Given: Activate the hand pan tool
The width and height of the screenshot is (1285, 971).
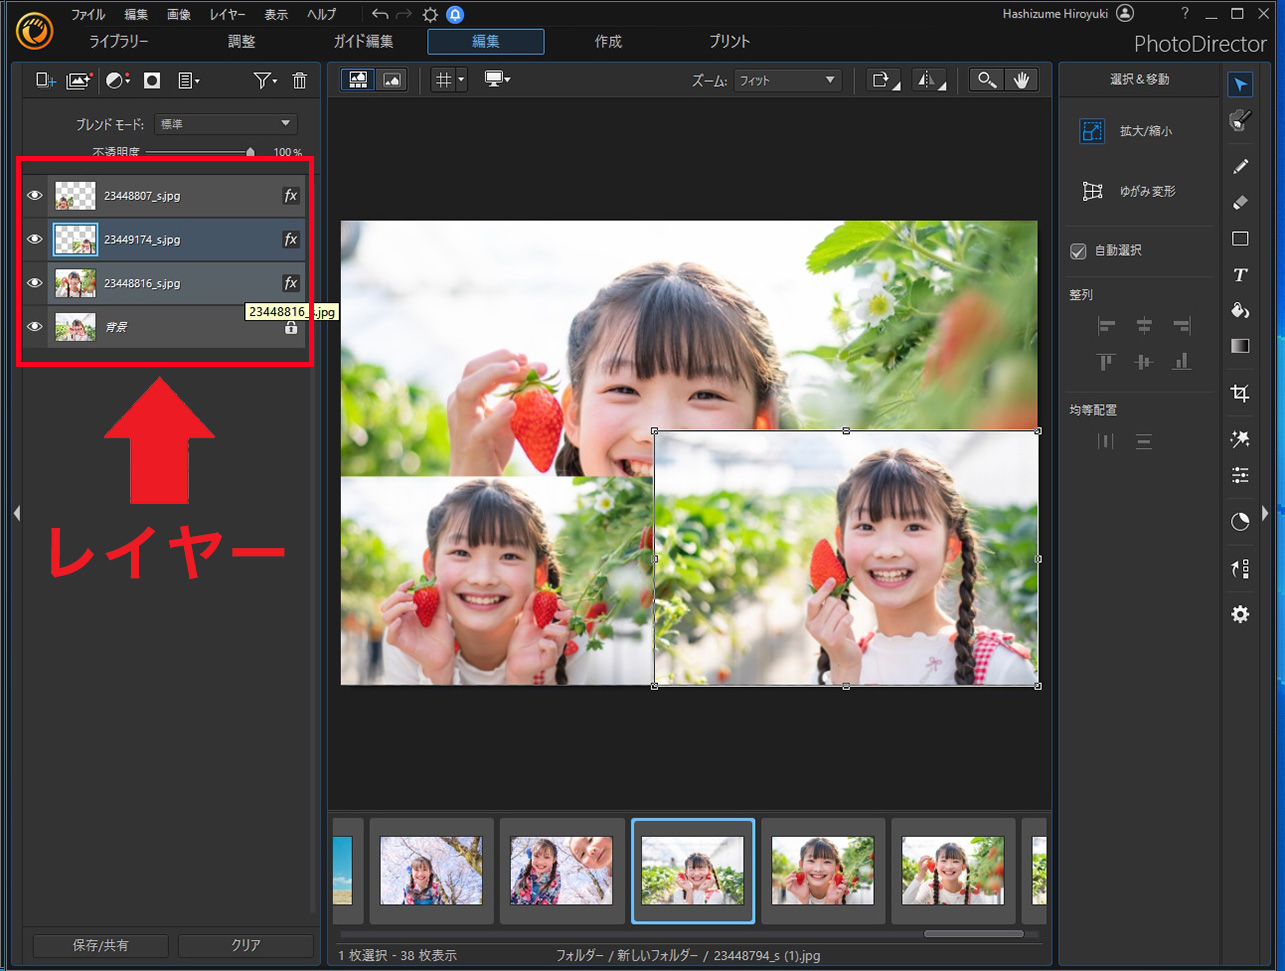Looking at the screenshot, I should coord(1021,80).
